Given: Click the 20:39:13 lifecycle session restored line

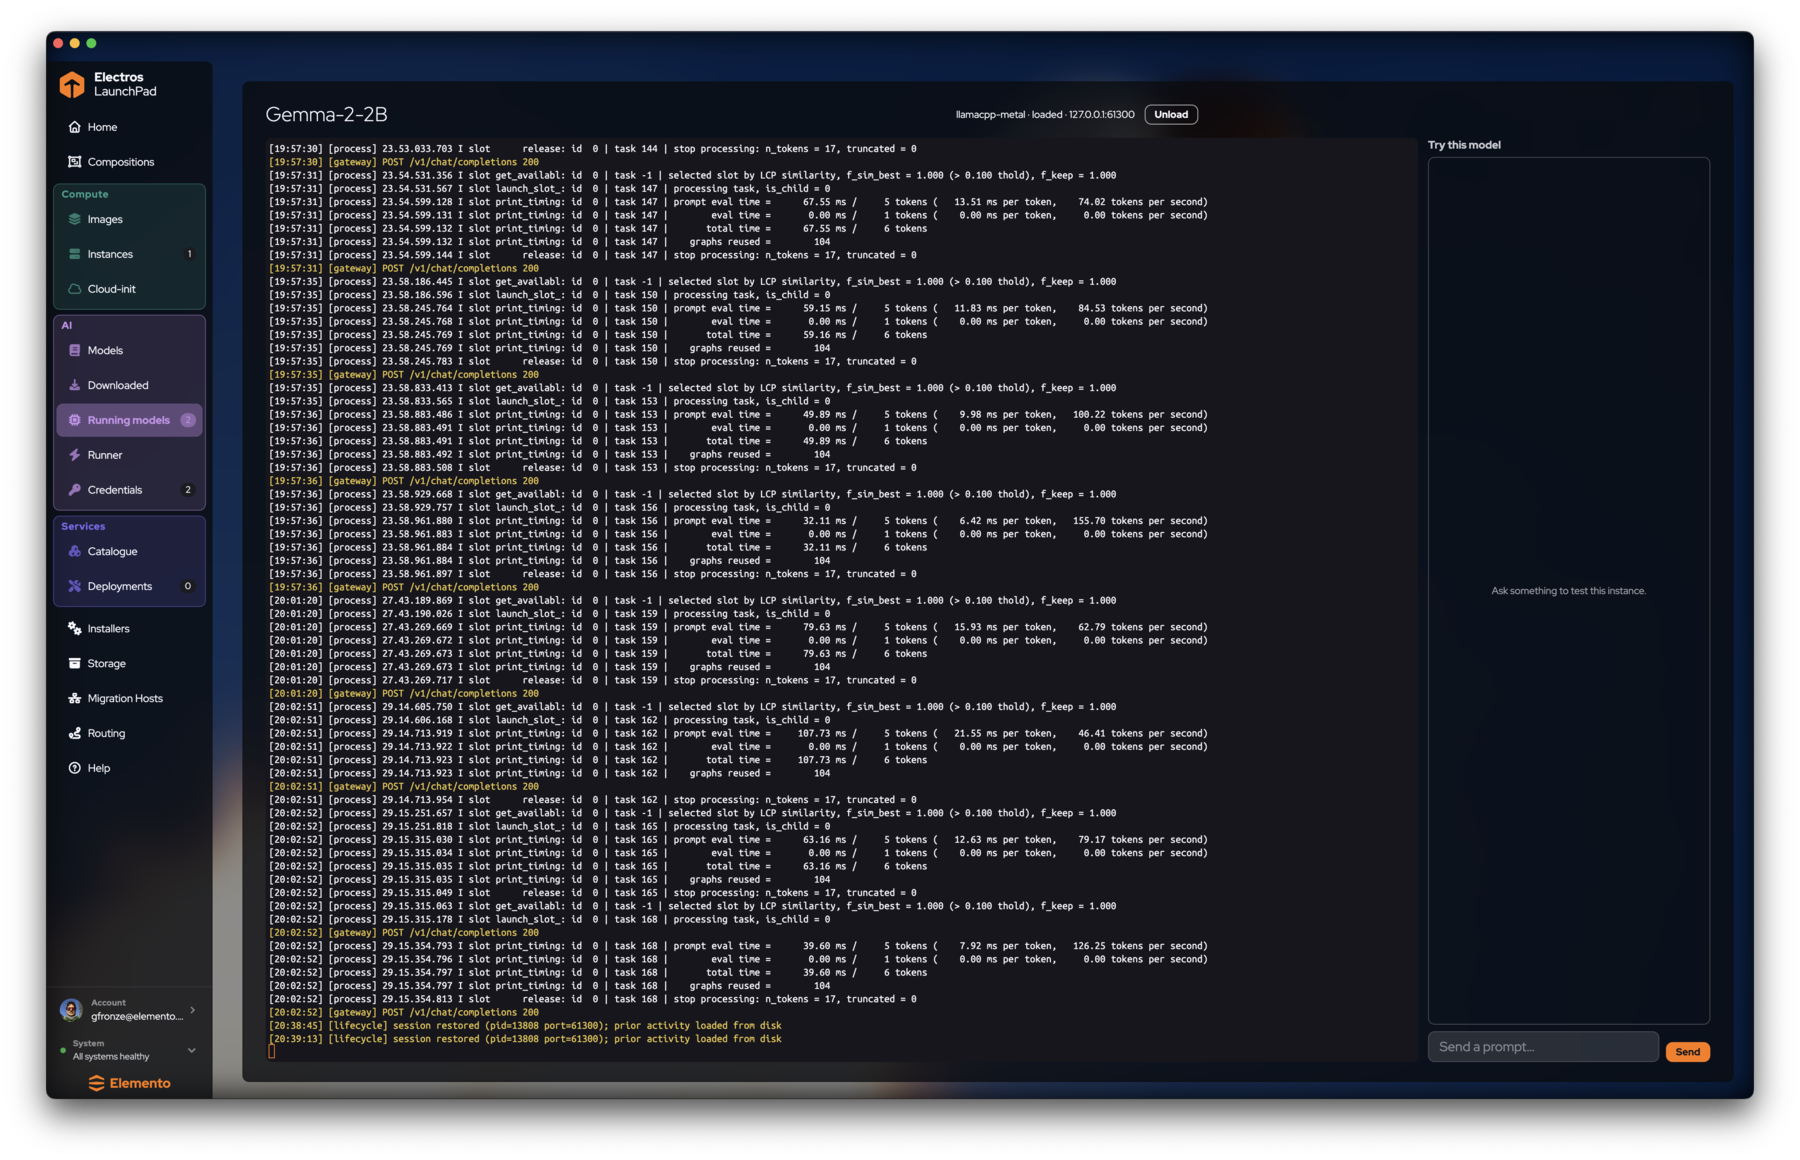Looking at the screenshot, I should (x=525, y=1039).
